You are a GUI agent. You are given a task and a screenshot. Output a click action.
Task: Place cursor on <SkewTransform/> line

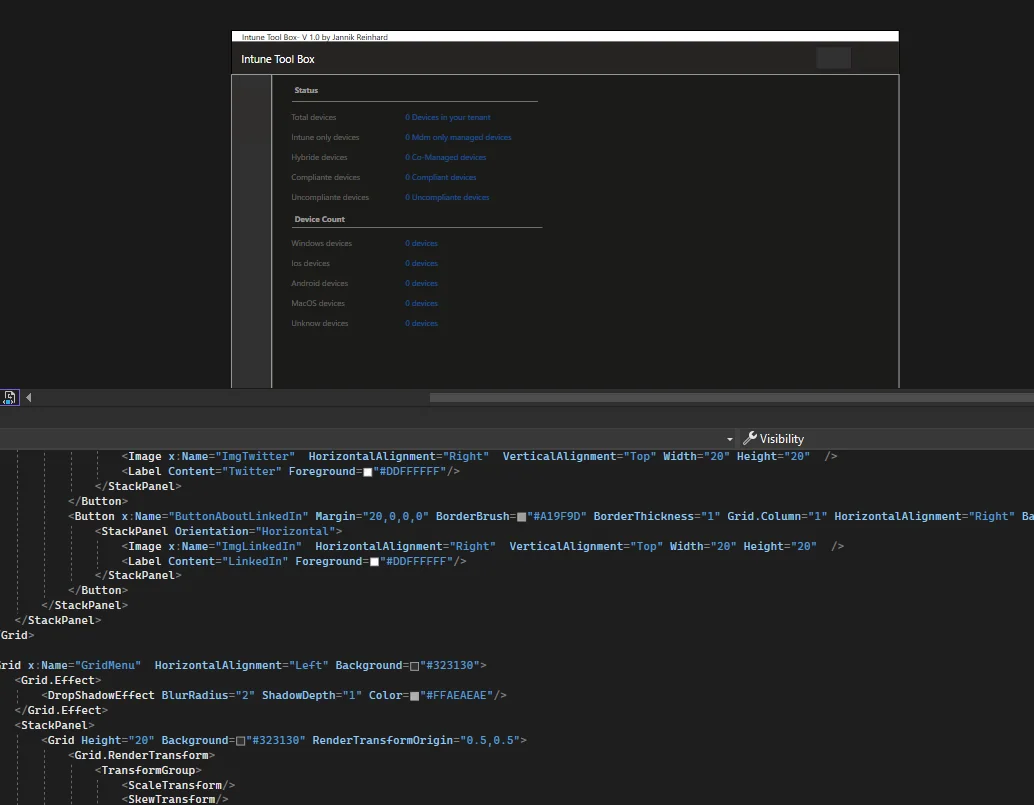point(175,799)
